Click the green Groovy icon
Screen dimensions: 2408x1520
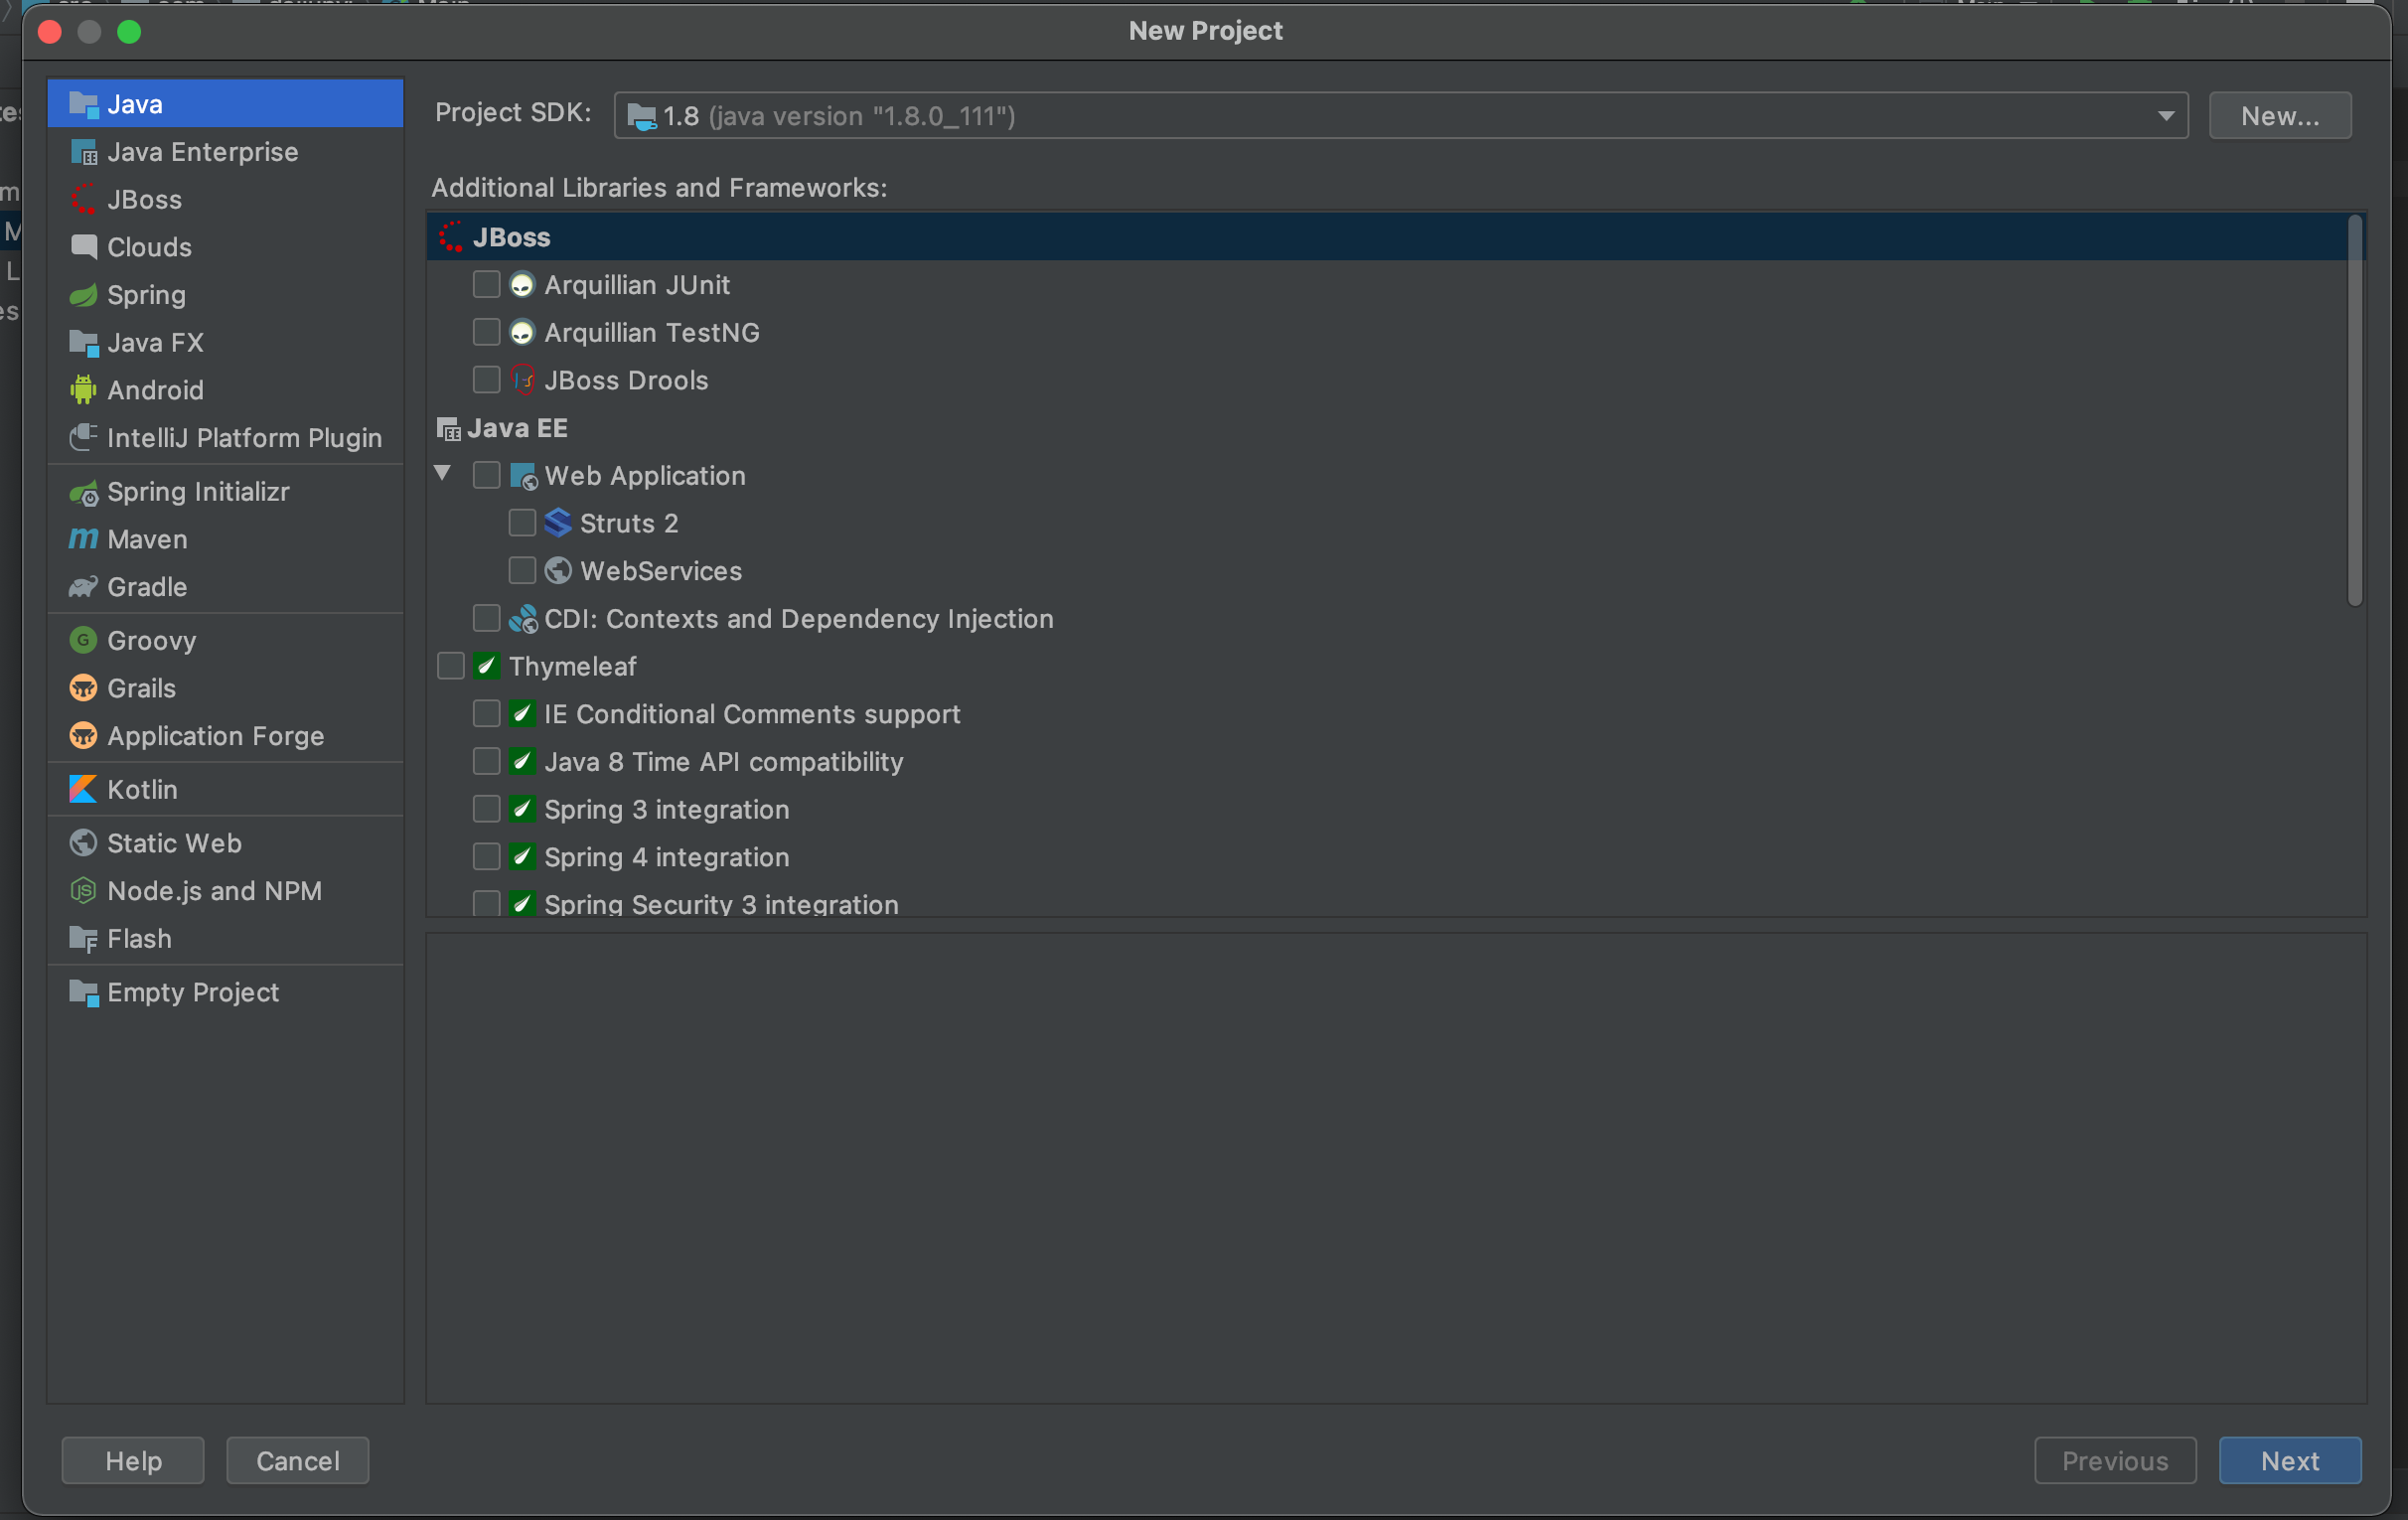pos(83,640)
